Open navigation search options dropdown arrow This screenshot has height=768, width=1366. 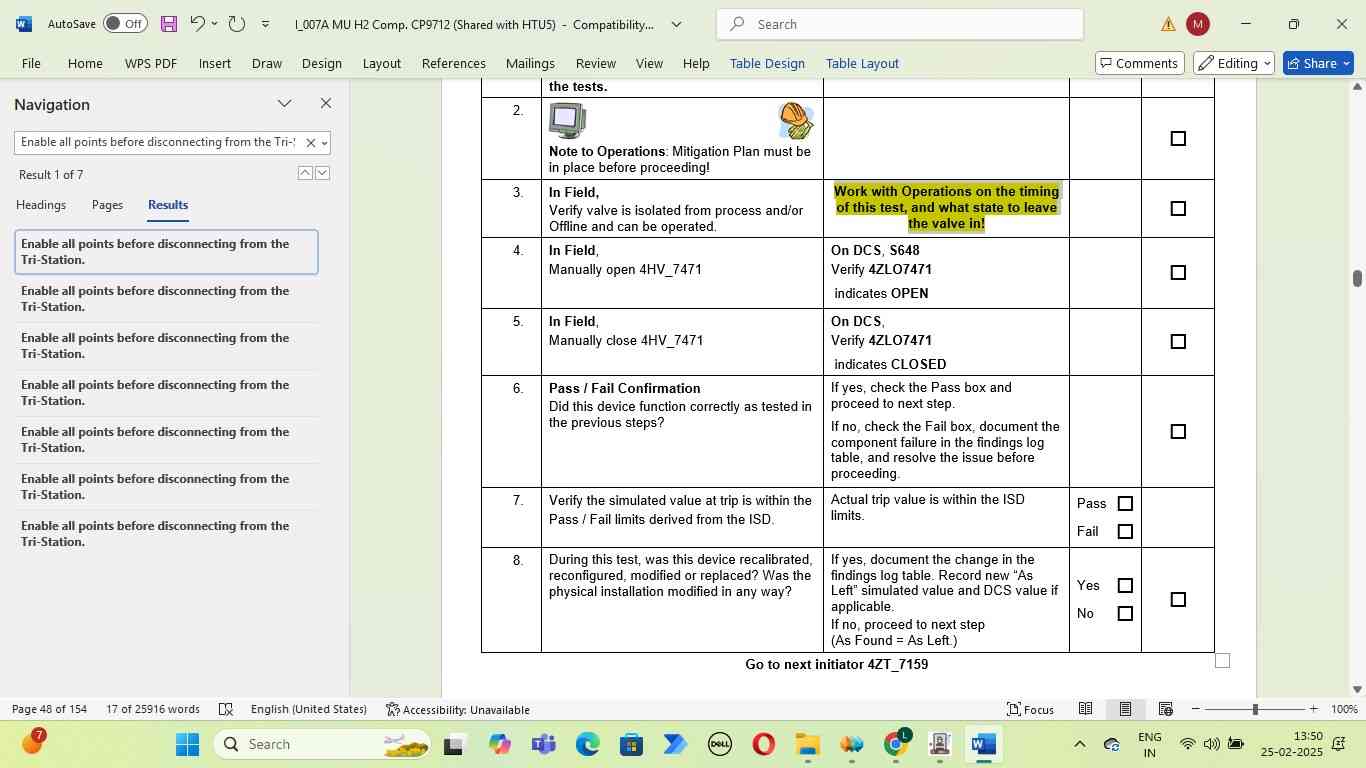click(x=324, y=143)
